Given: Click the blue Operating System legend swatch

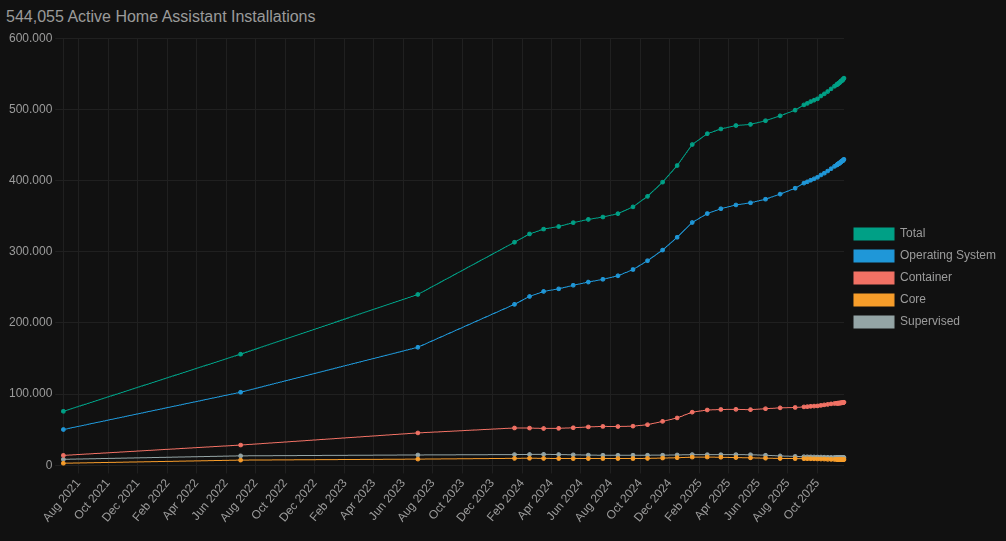Looking at the screenshot, I should 873,255.
